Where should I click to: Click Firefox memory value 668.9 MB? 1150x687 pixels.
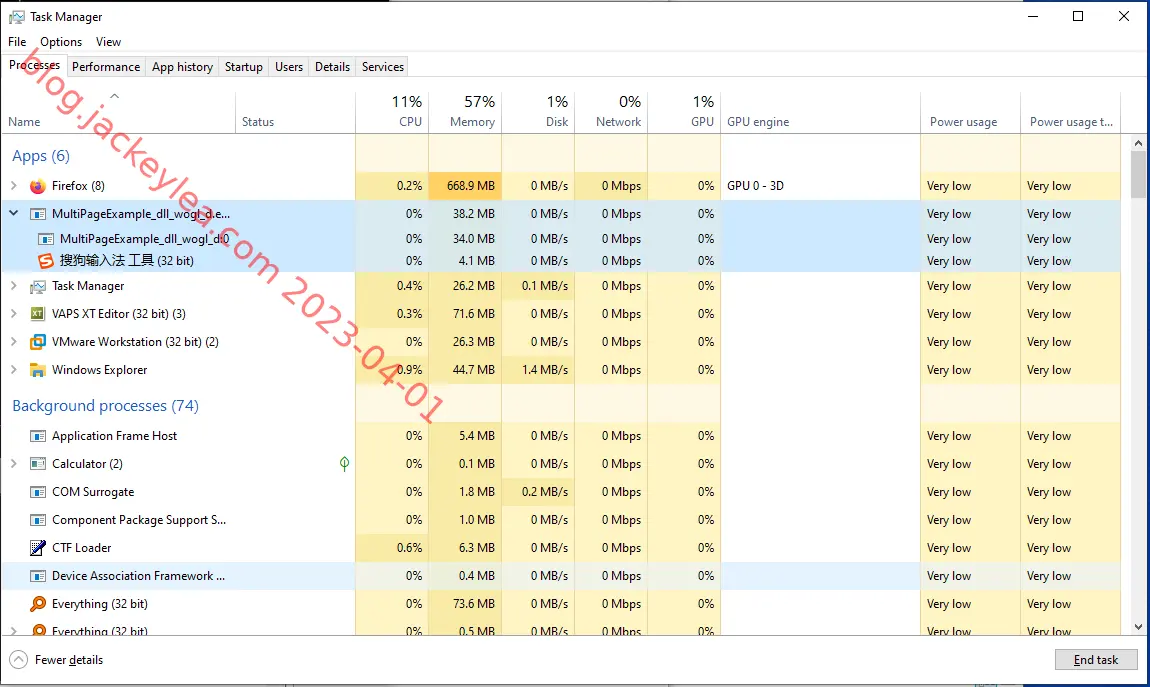click(x=471, y=186)
